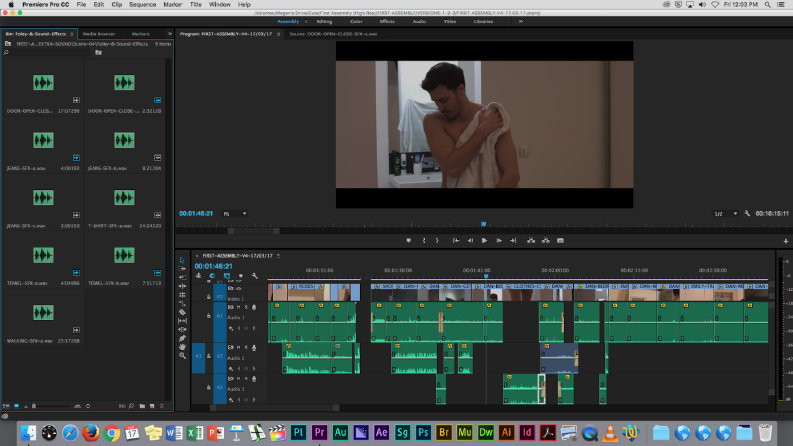Open the Fit zoom level dropdown
The image size is (793, 446).
[235, 214]
